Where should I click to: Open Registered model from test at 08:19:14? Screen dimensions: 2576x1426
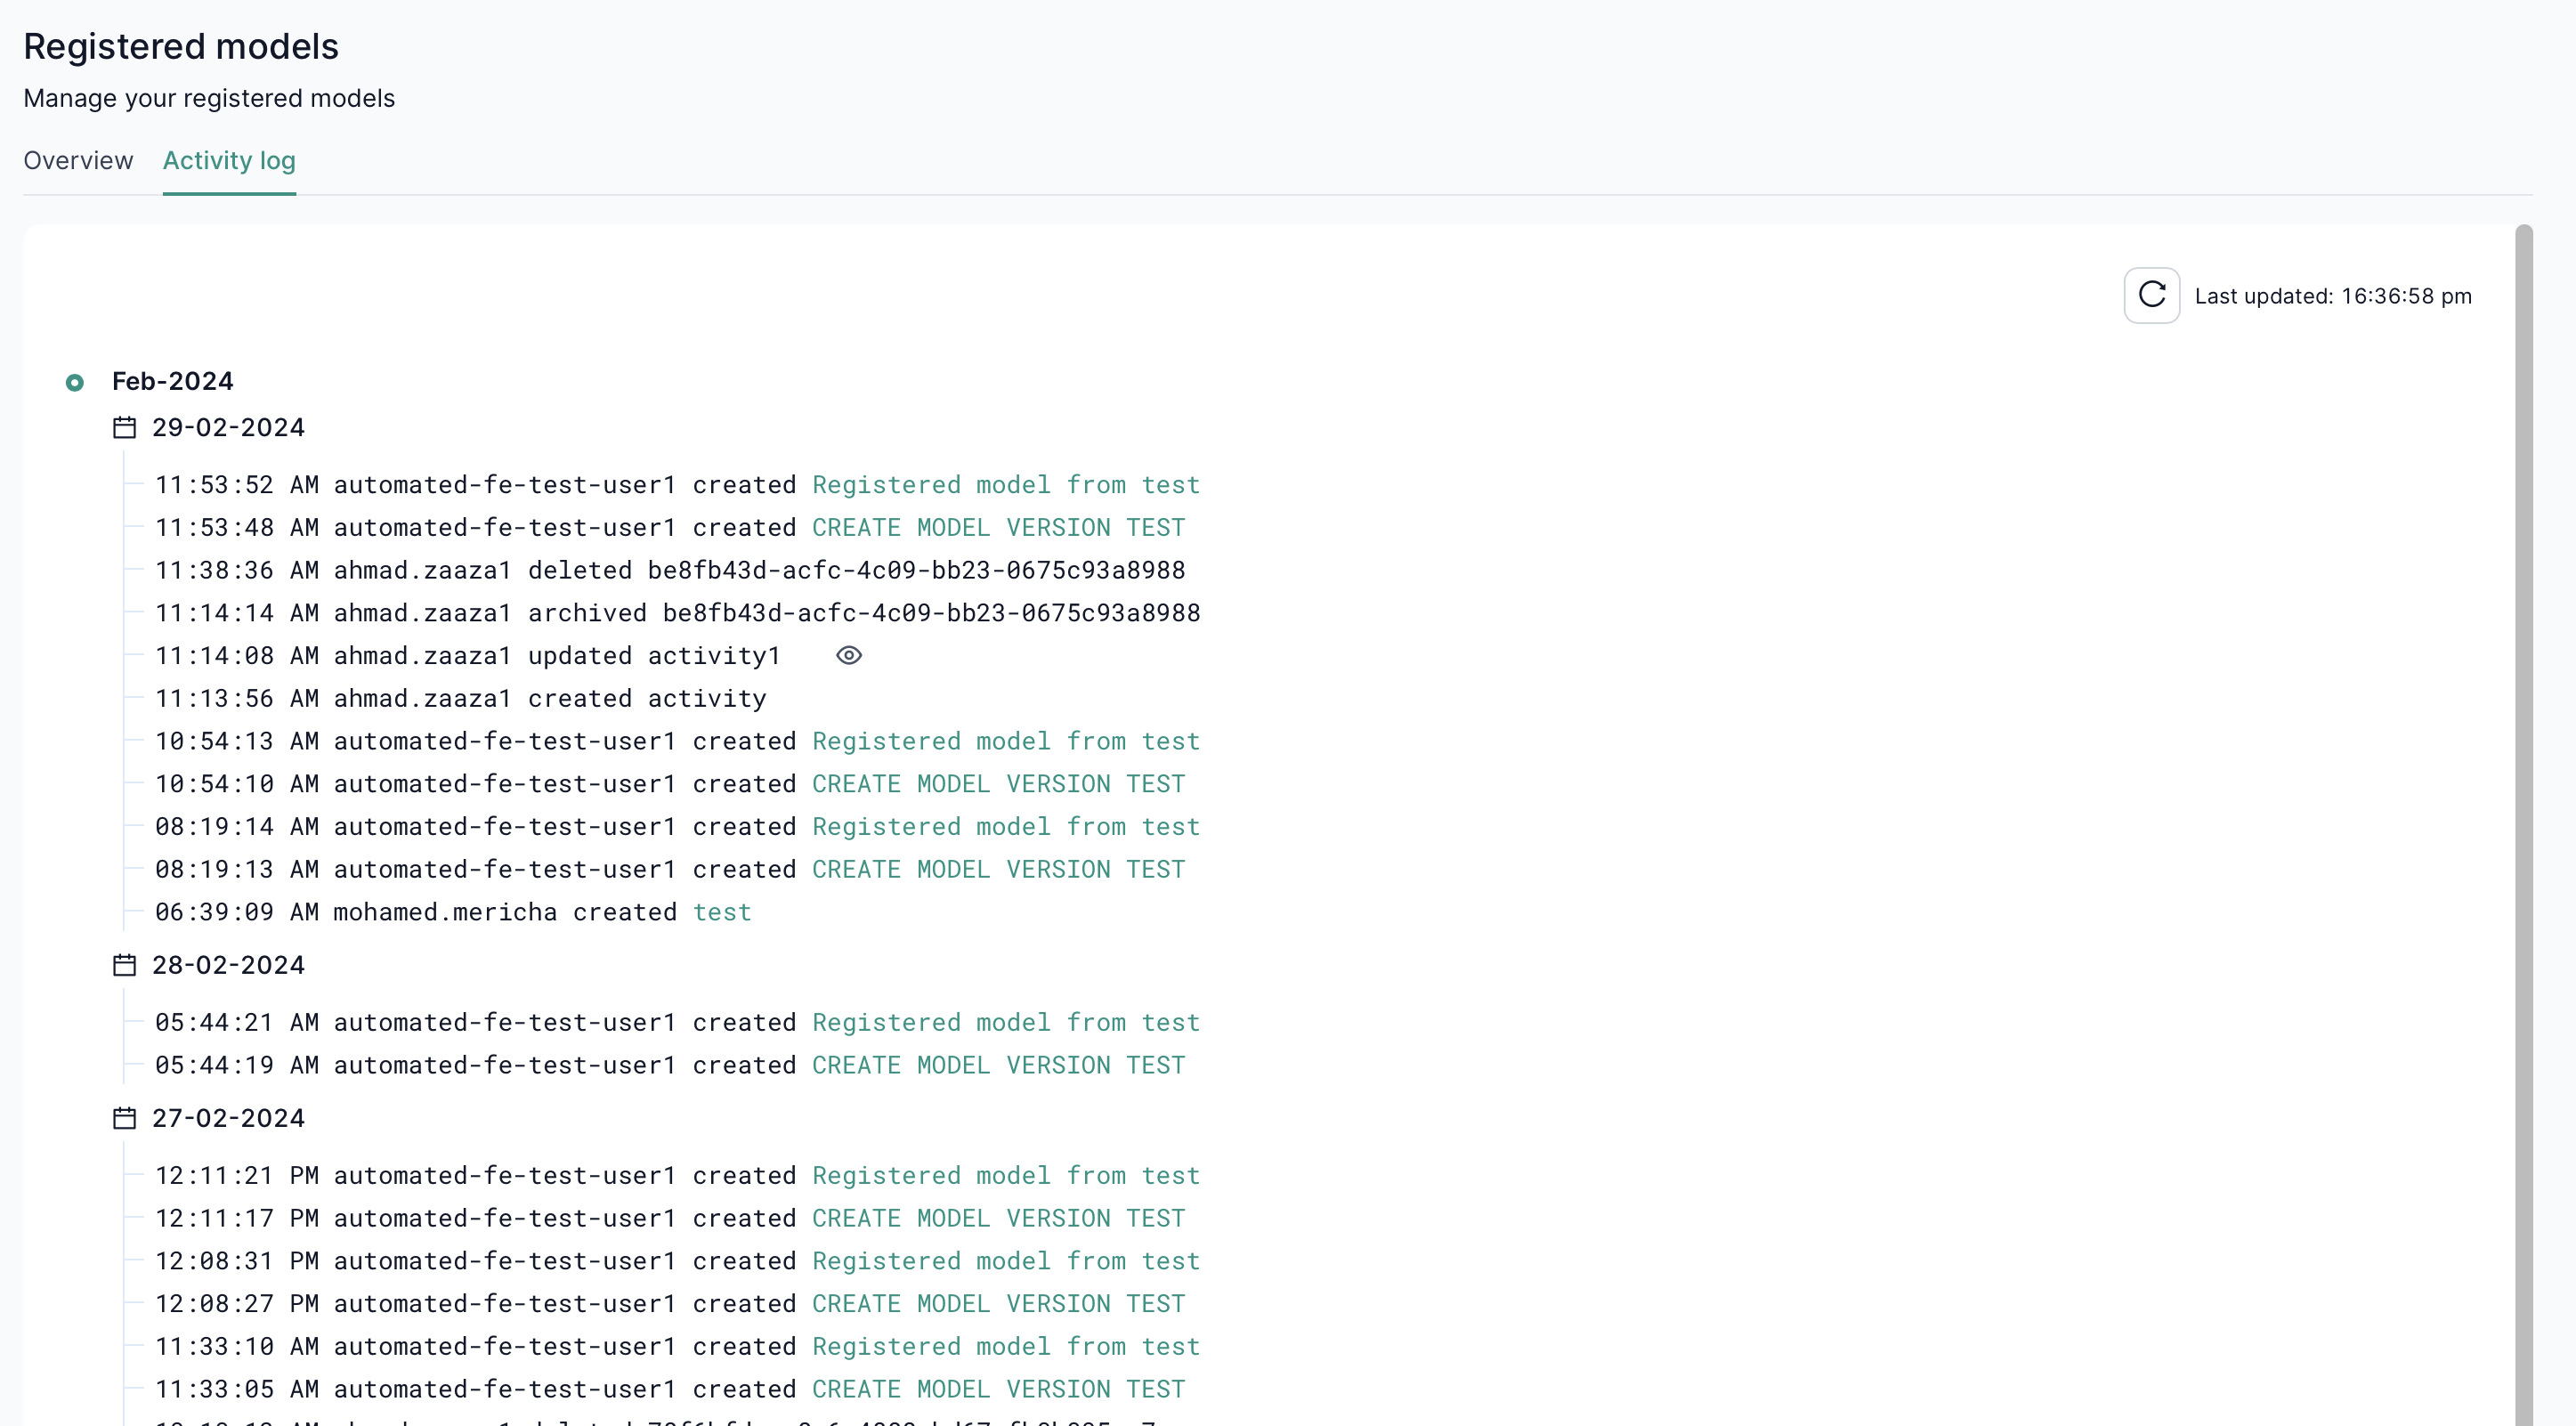coord(1006,826)
